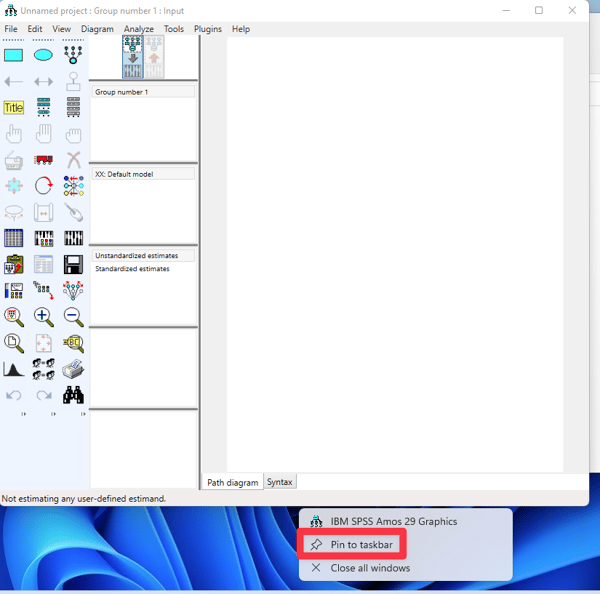Select XX: Default model entry
This screenshot has width=600, height=594.
[143, 174]
